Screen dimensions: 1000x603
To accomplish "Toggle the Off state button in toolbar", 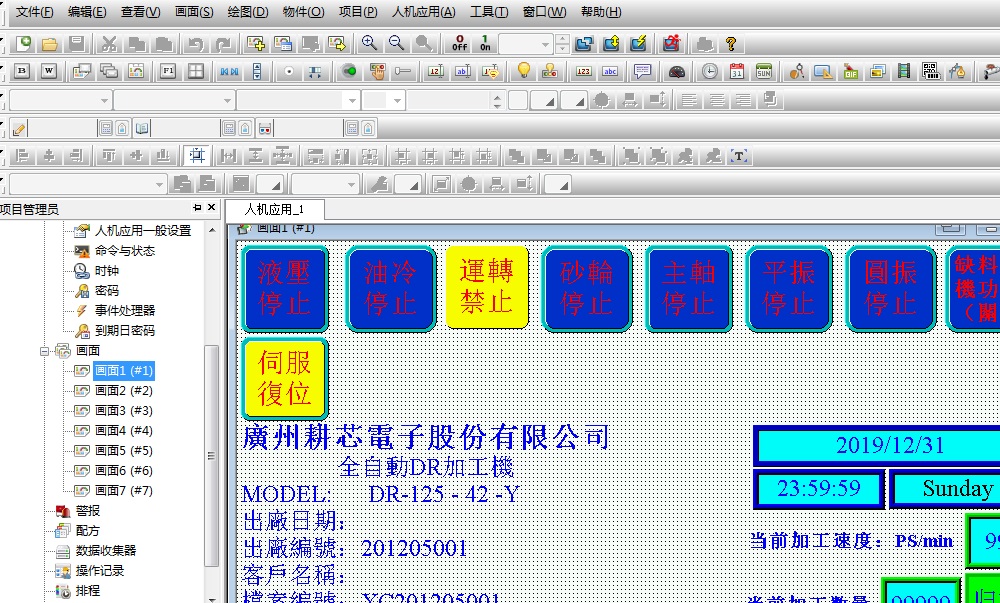I will click(459, 43).
